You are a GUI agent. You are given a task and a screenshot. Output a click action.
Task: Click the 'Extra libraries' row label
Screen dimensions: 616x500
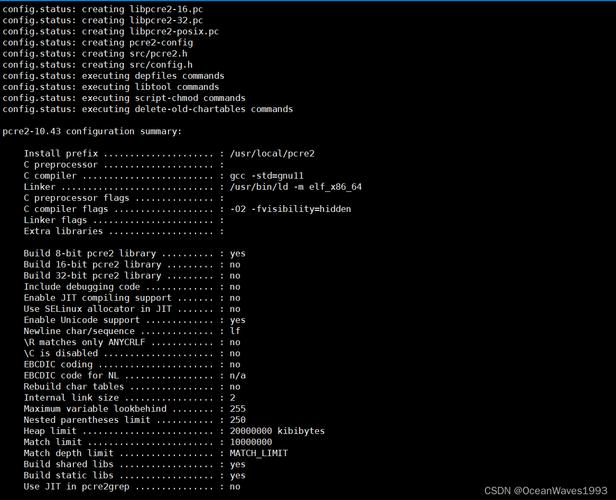pos(63,231)
